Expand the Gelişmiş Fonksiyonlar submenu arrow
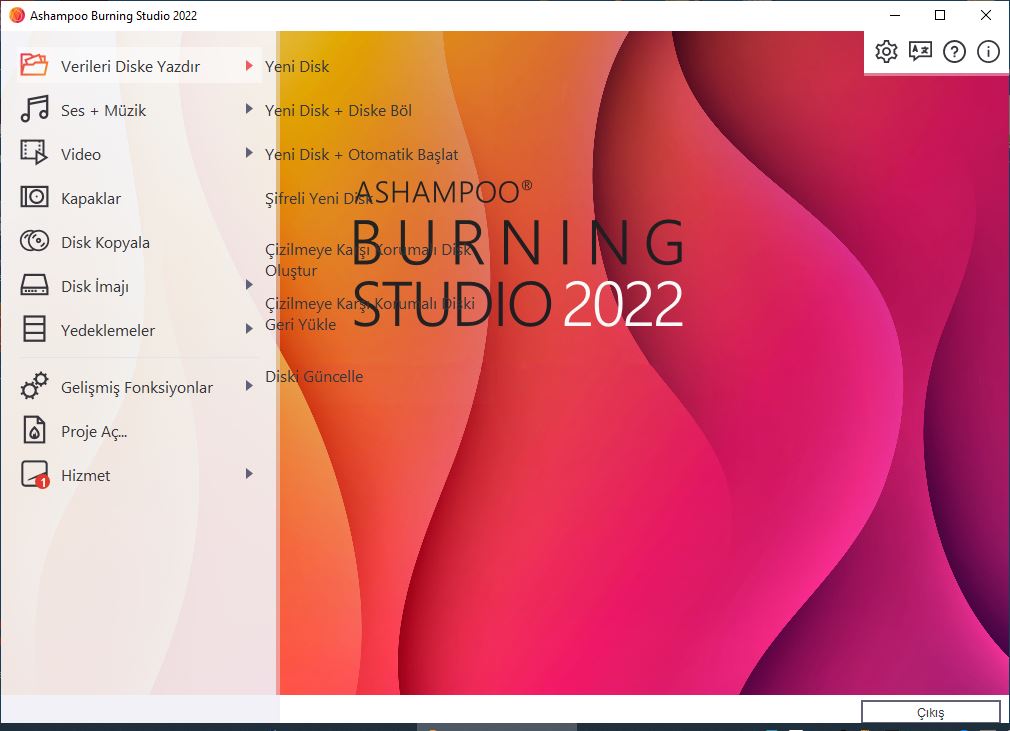1010x731 pixels. pyautogui.click(x=249, y=386)
